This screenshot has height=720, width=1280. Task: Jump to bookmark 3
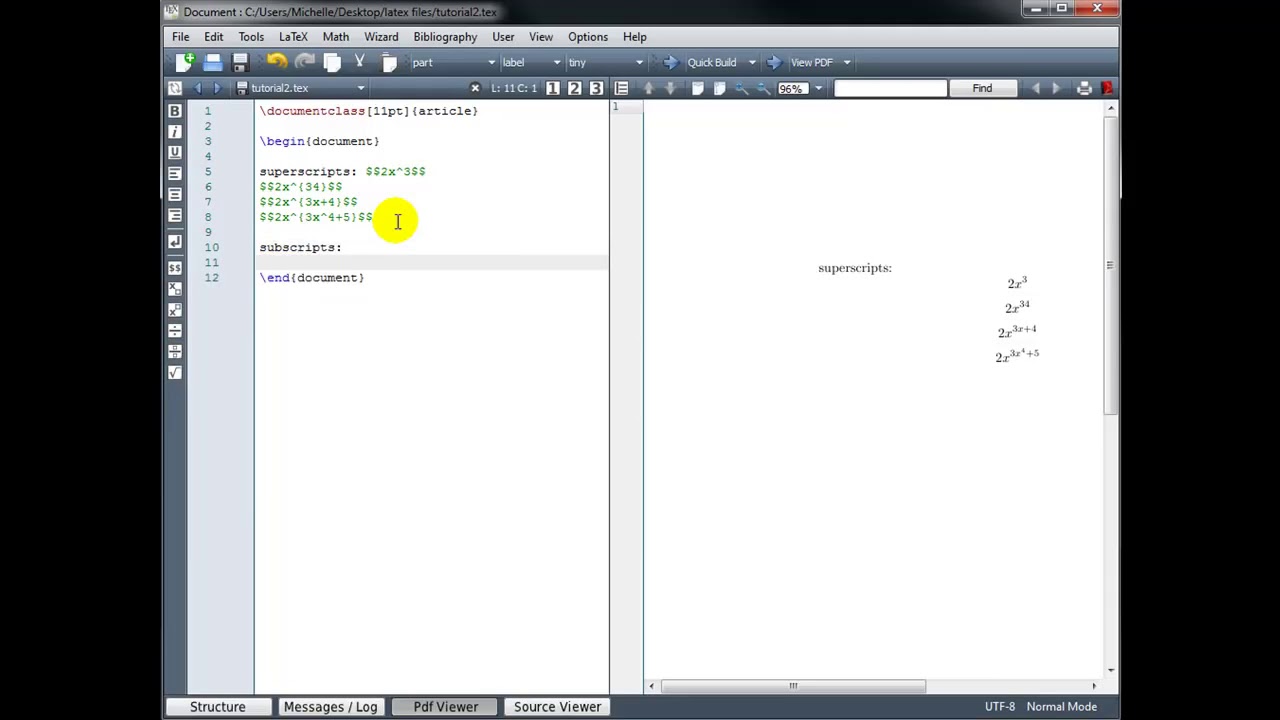(596, 88)
